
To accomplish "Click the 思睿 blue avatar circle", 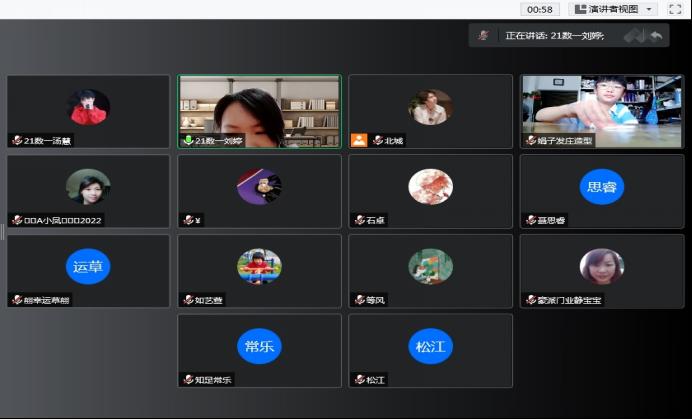I will tap(601, 186).
